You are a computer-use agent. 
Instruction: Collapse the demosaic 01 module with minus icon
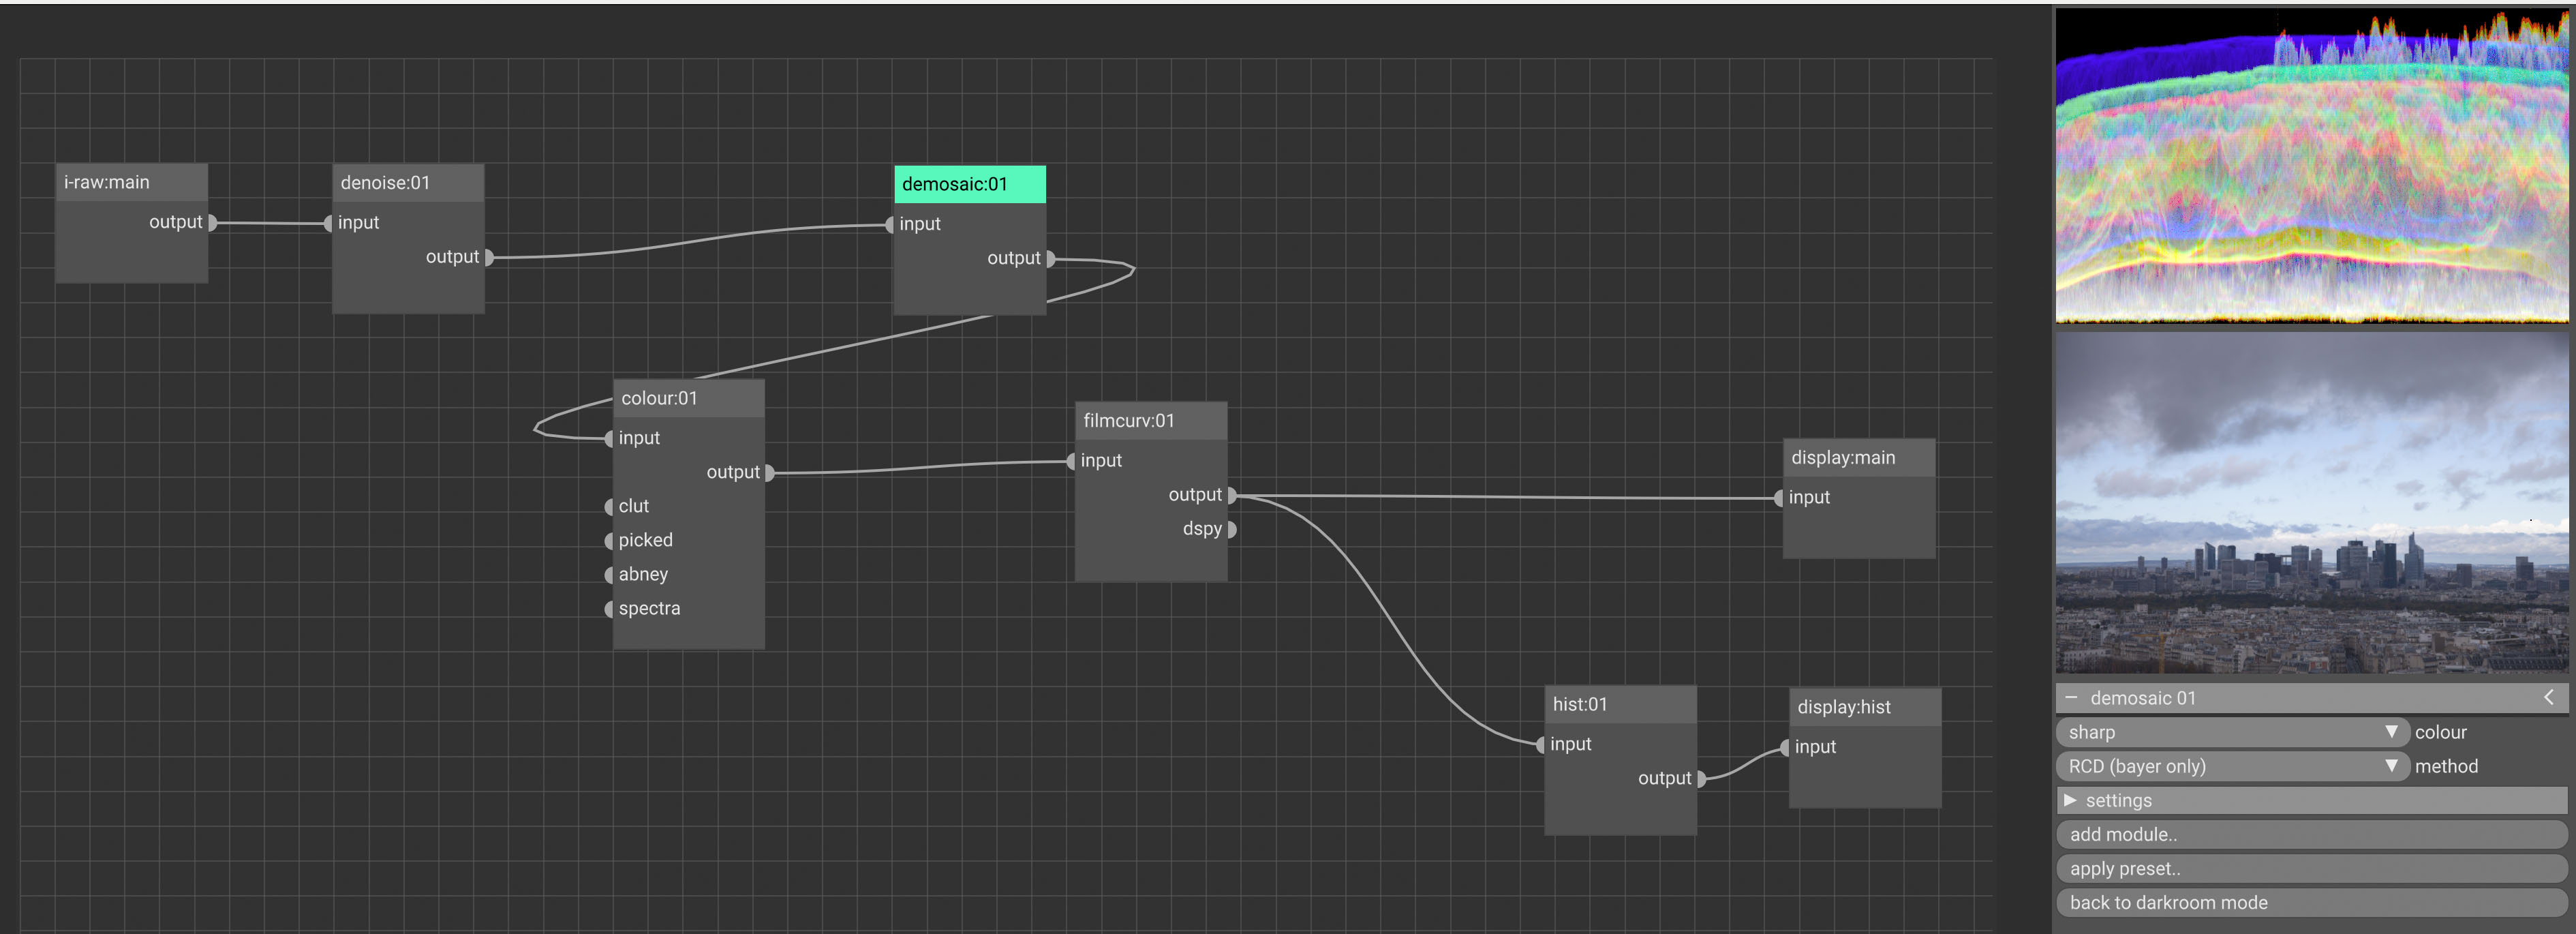coord(2071,698)
